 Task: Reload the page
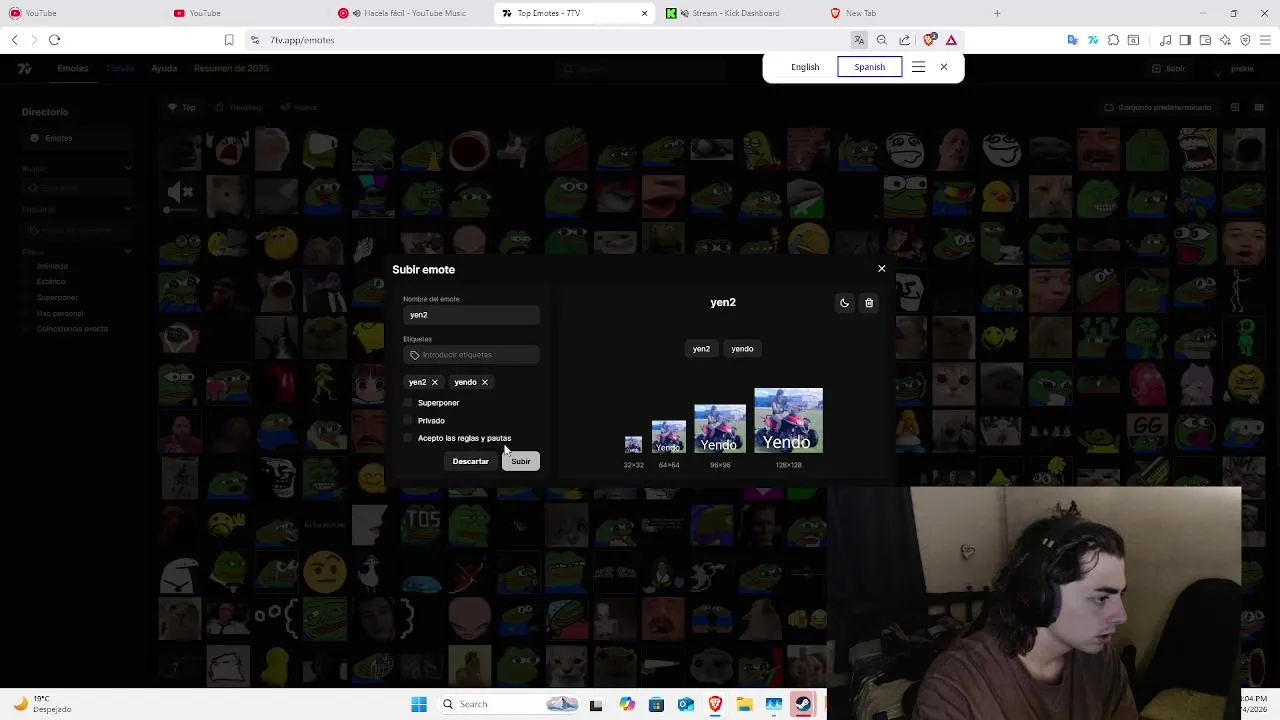point(54,40)
